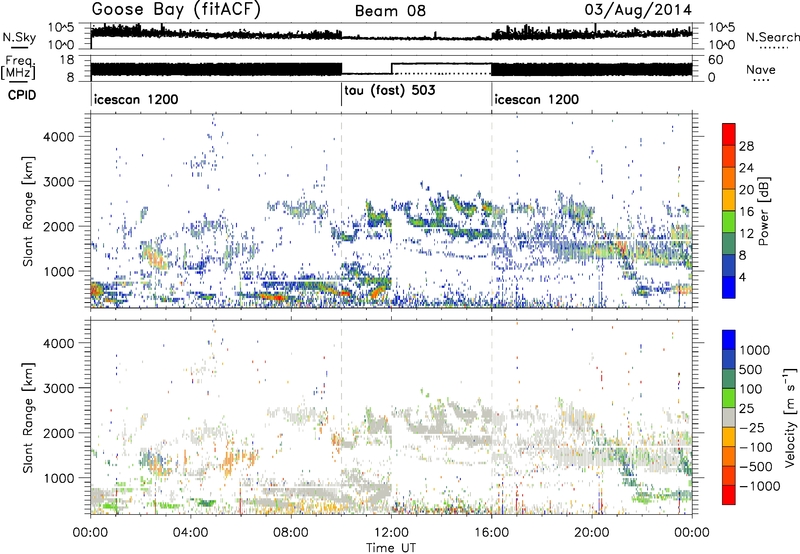800x554 pixels.
Task: Click the "Slant Range [km]" label of power panel
Action: pyautogui.click(x=28, y=211)
